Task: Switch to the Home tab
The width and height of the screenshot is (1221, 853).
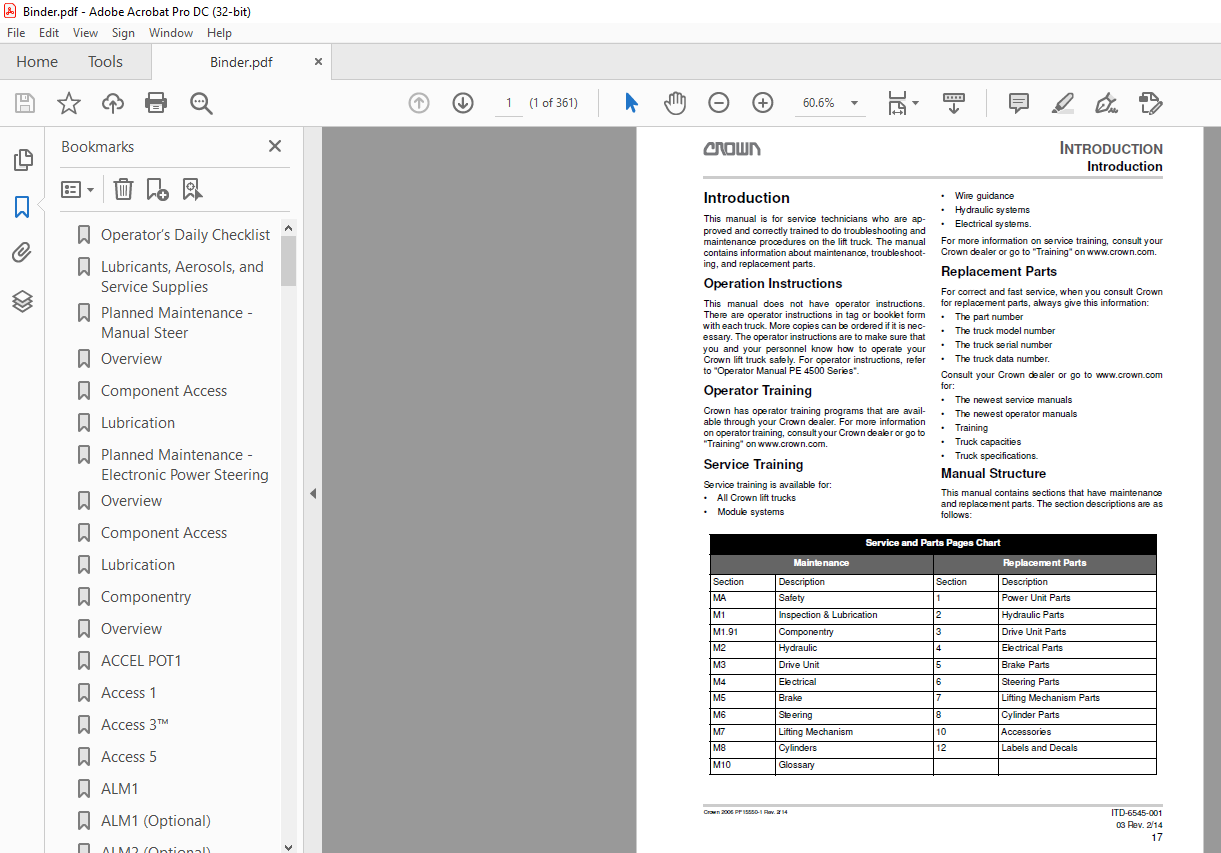Action: [x=37, y=62]
